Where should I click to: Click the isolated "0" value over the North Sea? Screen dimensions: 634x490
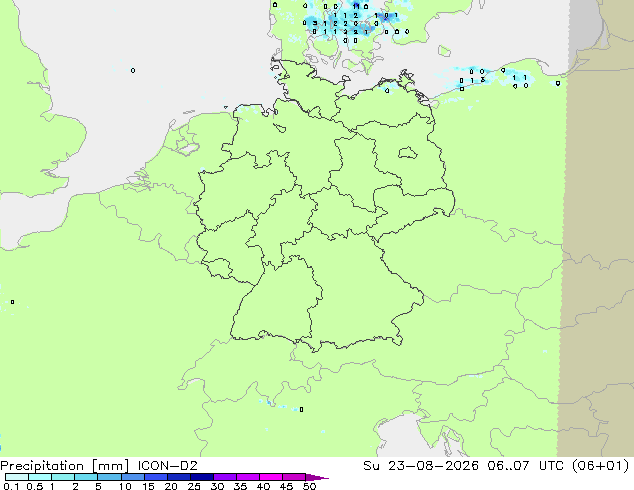click(x=133, y=71)
